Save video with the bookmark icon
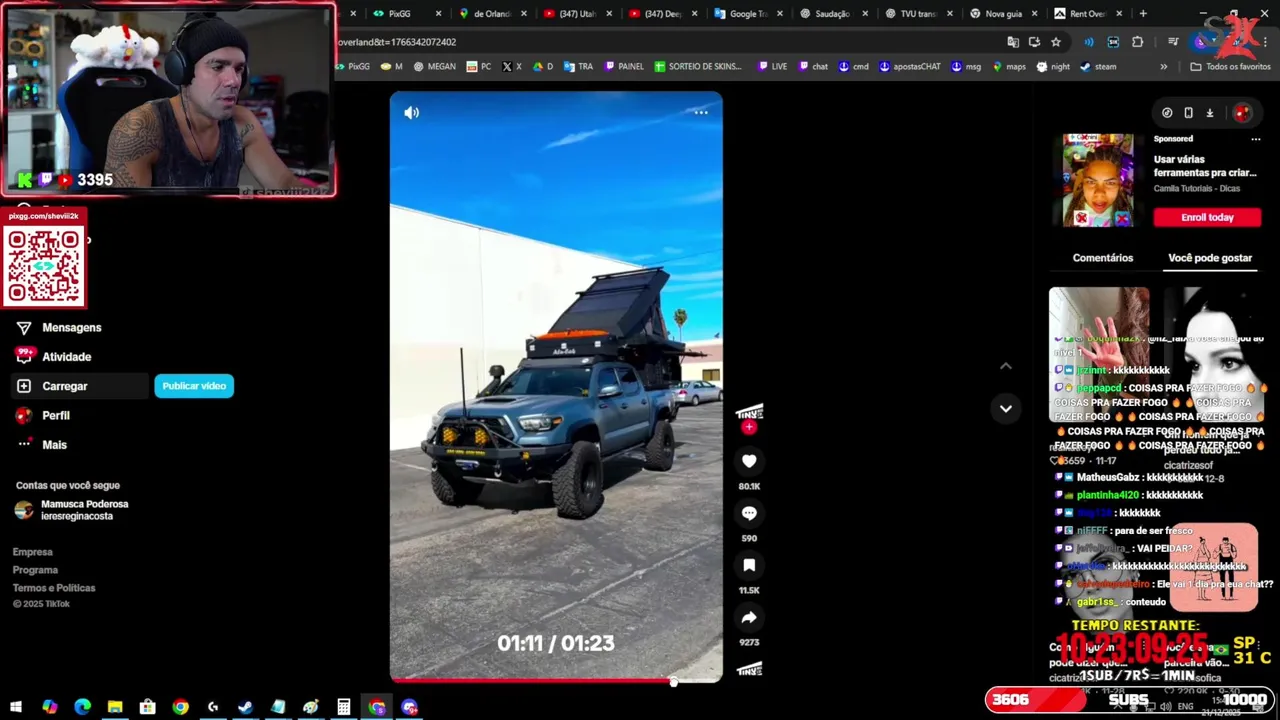Image resolution: width=1280 pixels, height=720 pixels. pos(749,565)
